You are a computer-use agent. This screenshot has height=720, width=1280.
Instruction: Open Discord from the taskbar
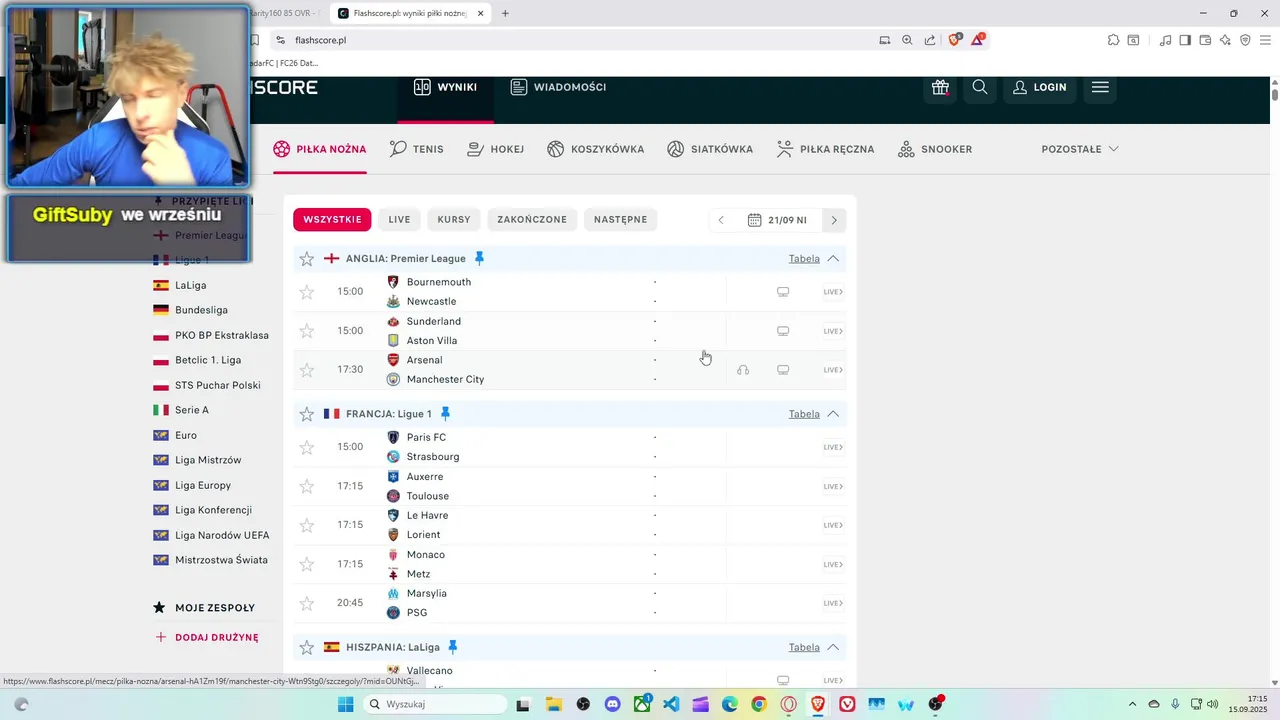612,704
